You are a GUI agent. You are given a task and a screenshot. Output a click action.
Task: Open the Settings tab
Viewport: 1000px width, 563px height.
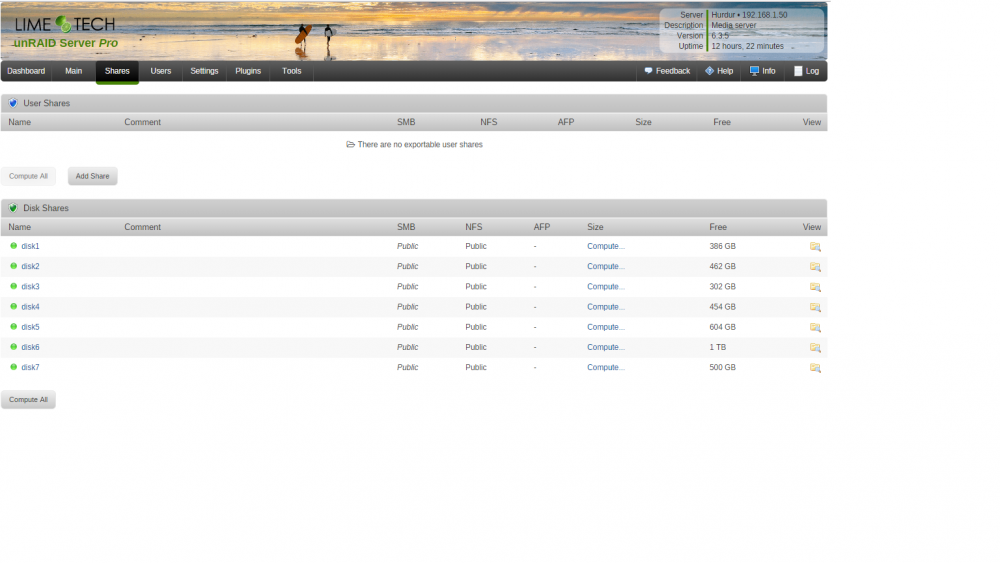coord(204,71)
